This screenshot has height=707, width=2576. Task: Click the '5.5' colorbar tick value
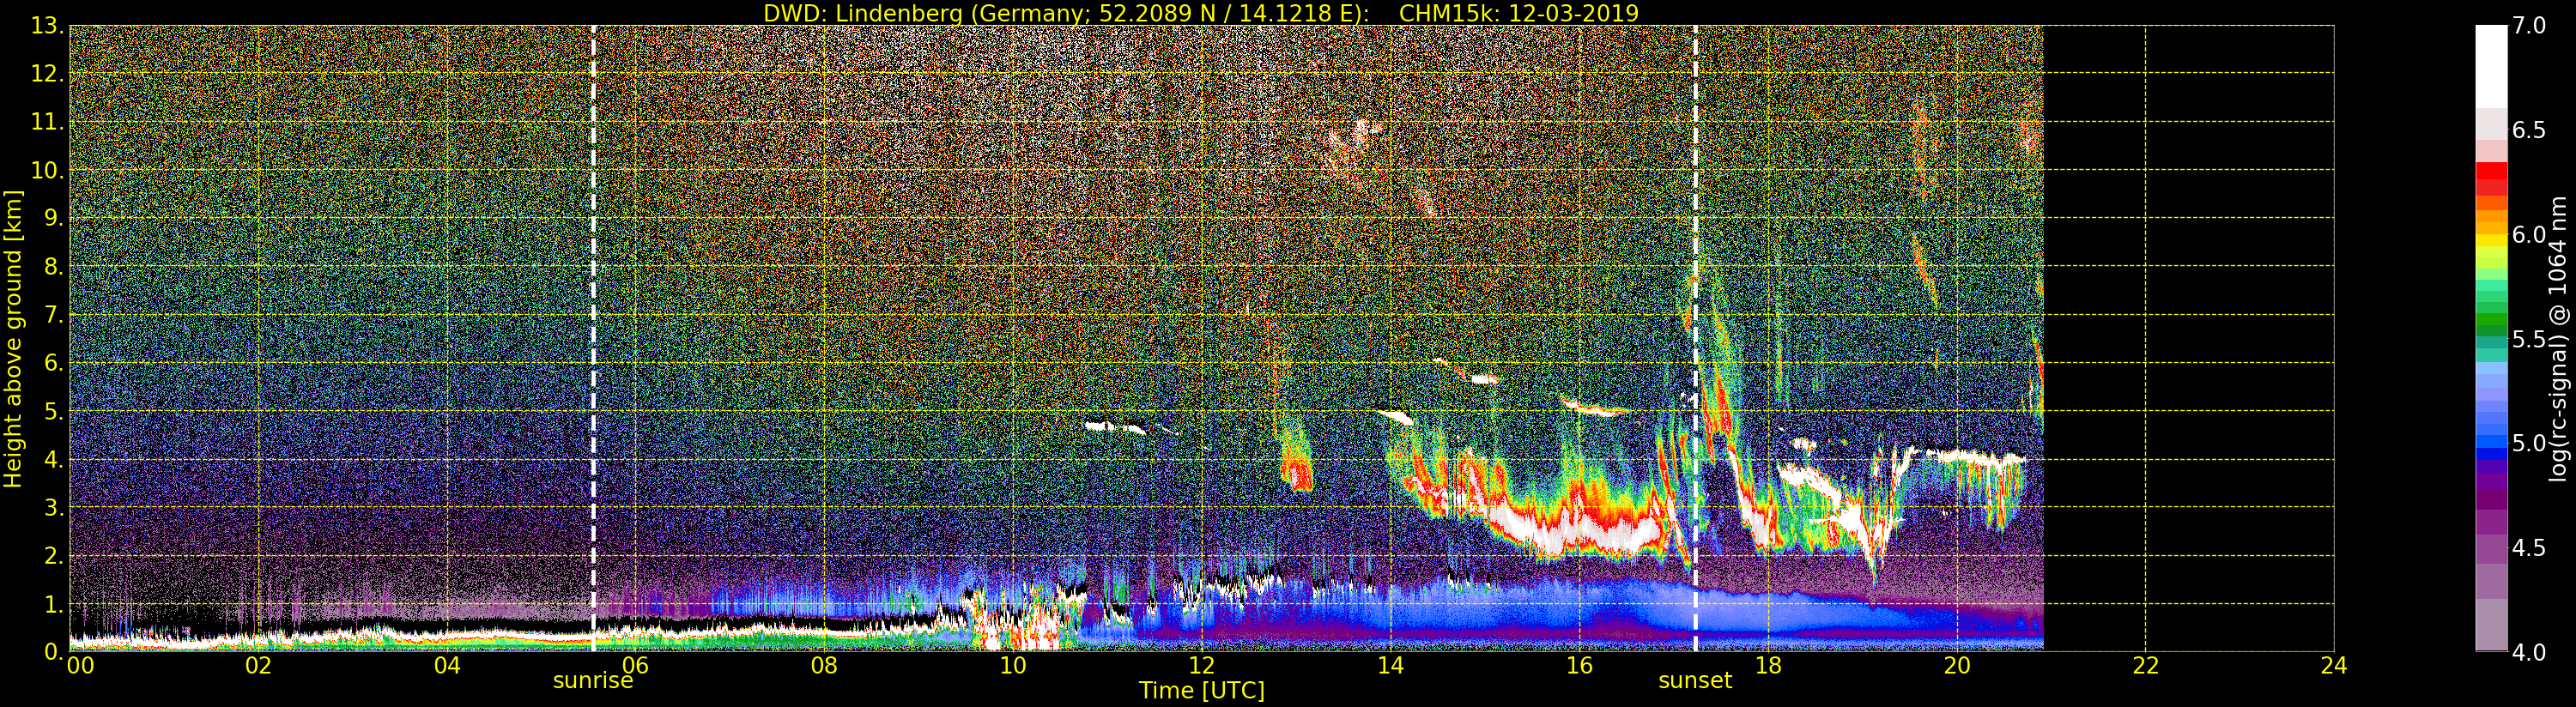tap(2529, 339)
